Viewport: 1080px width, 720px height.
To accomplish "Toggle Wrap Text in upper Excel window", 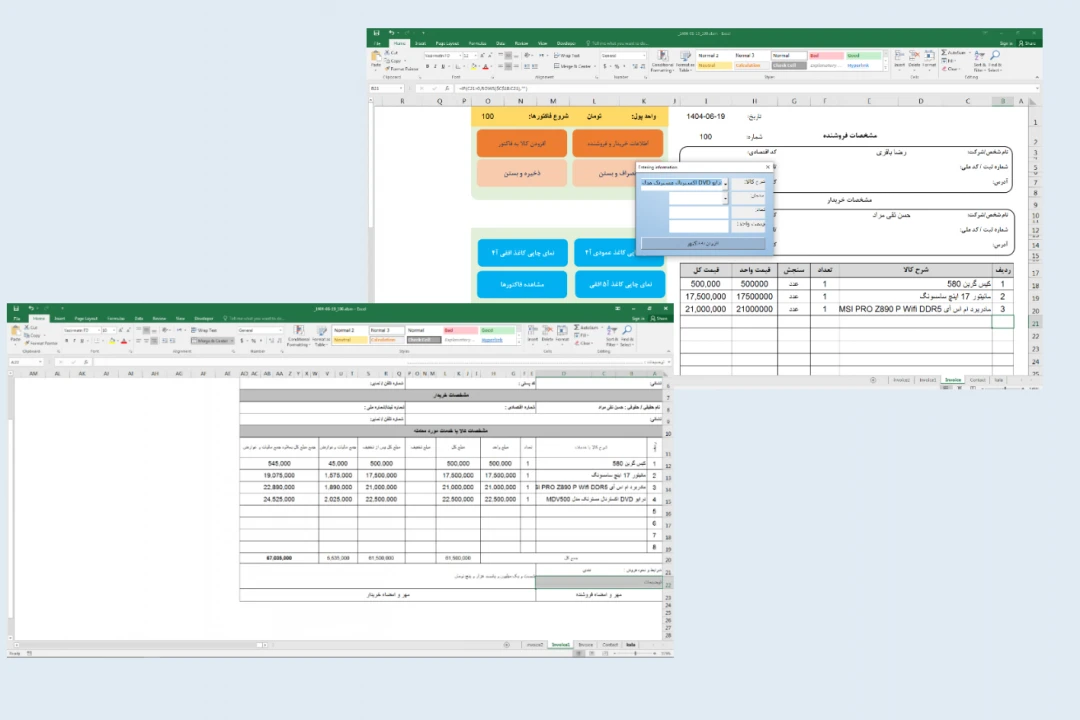I will 568,55.
